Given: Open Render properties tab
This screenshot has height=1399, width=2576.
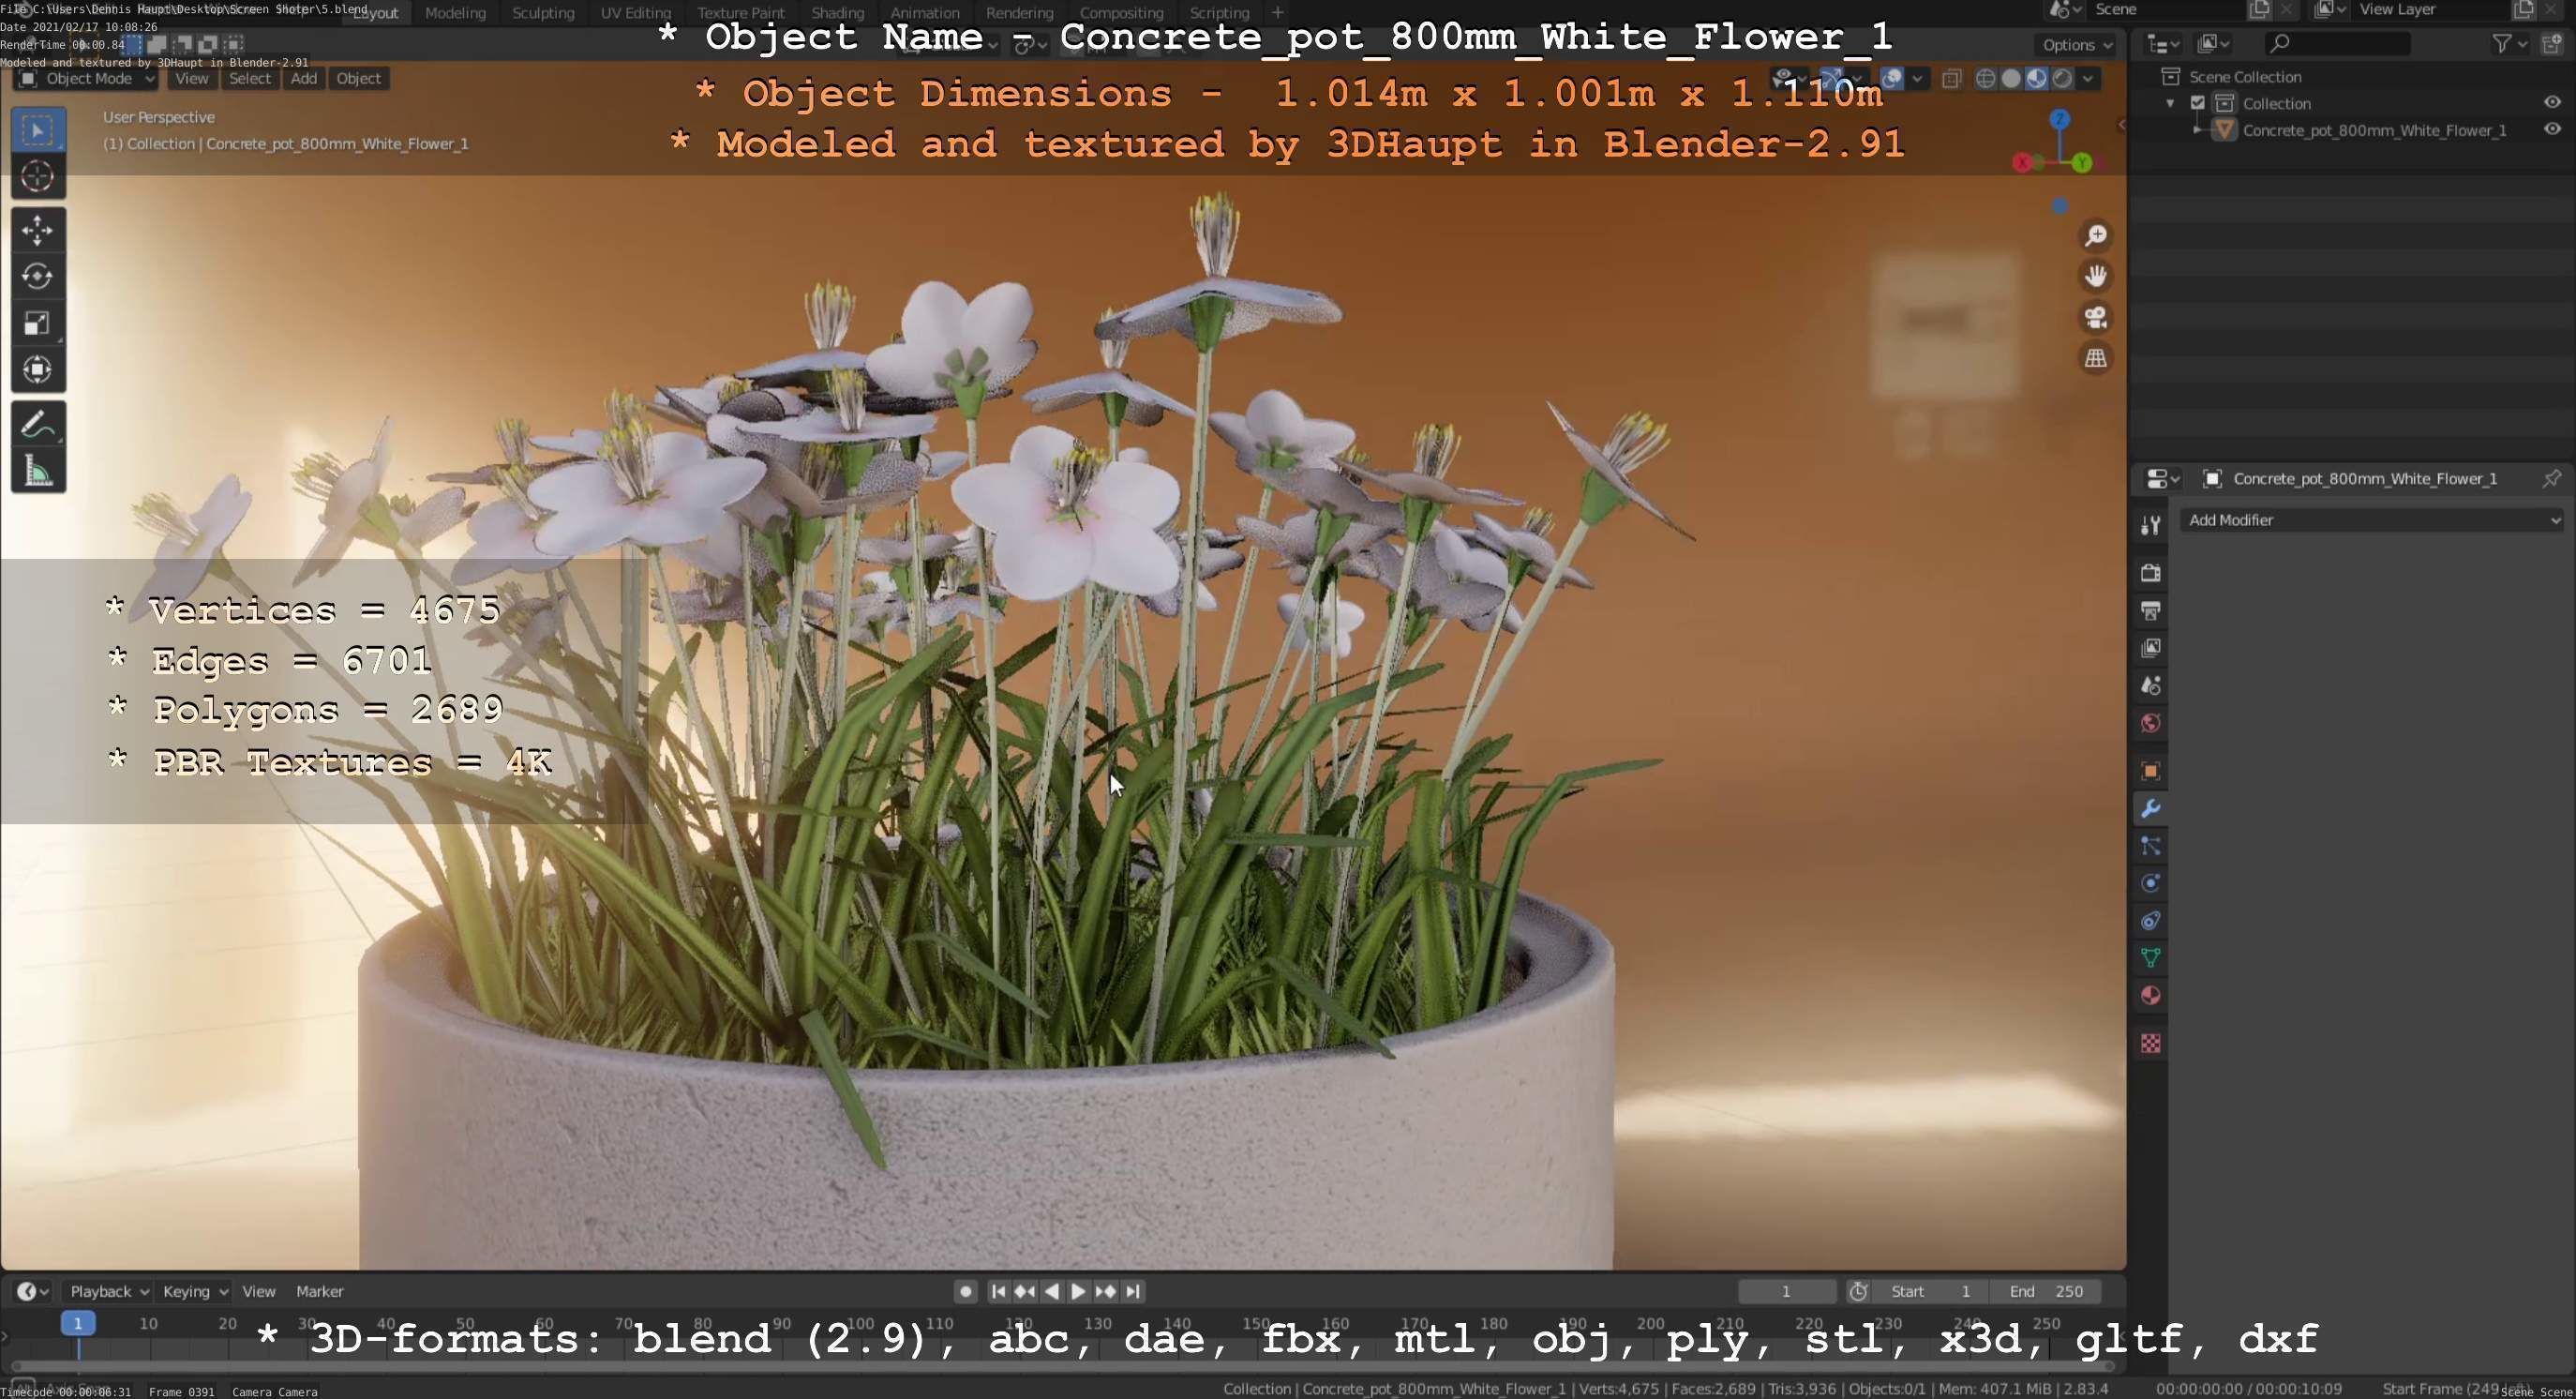Looking at the screenshot, I should pos(2151,573).
